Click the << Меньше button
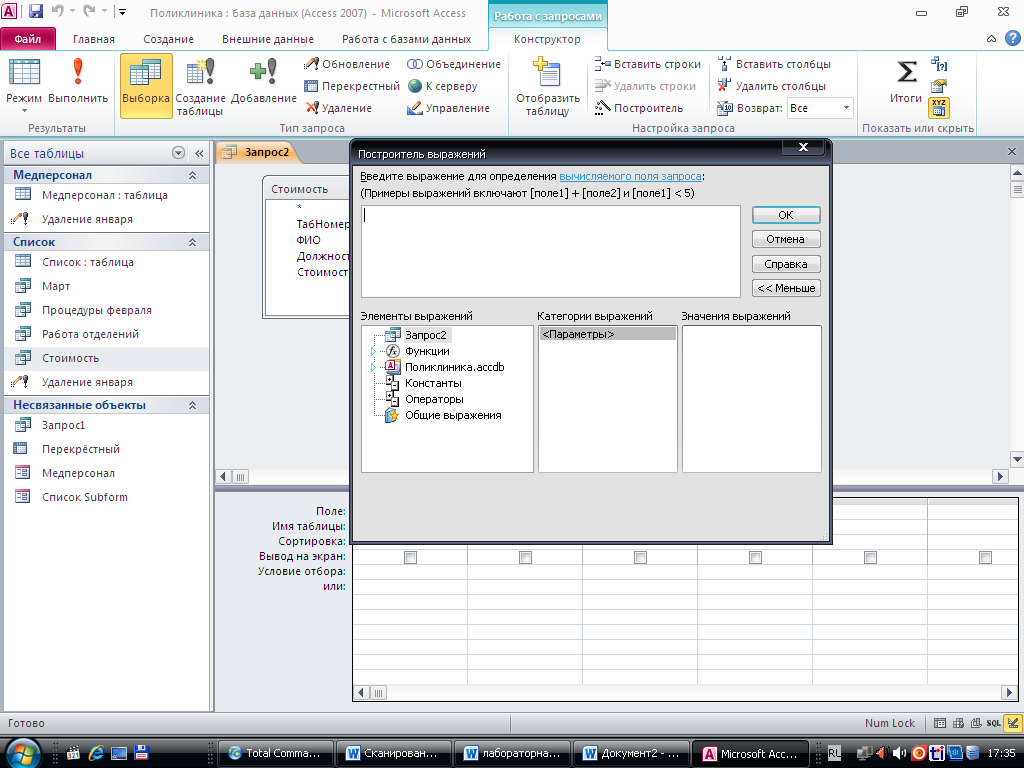Screen dimensions: 1024x768 tap(786, 289)
